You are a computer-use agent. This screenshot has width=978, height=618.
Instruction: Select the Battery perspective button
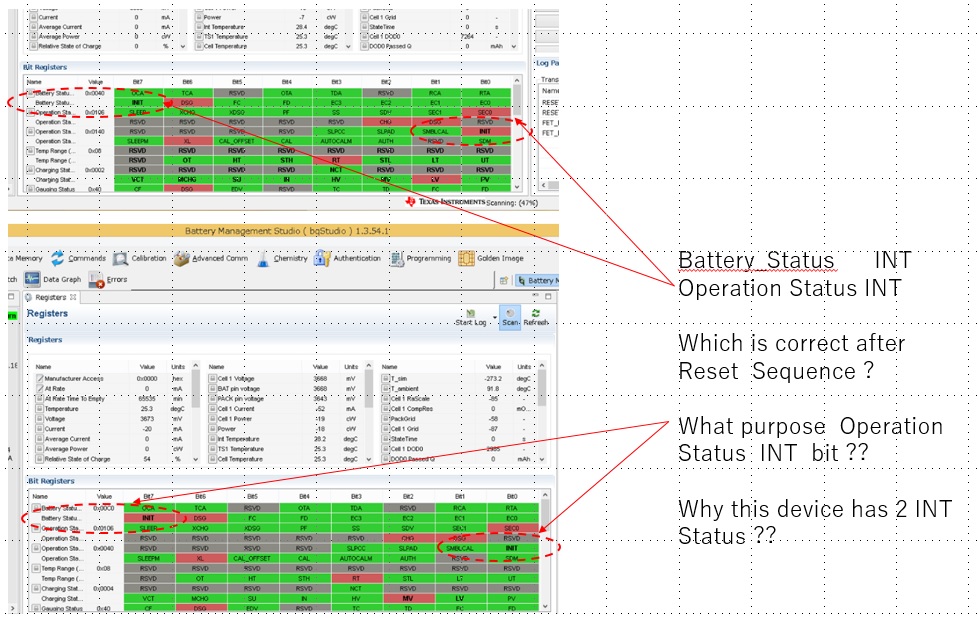pyautogui.click(x=537, y=281)
